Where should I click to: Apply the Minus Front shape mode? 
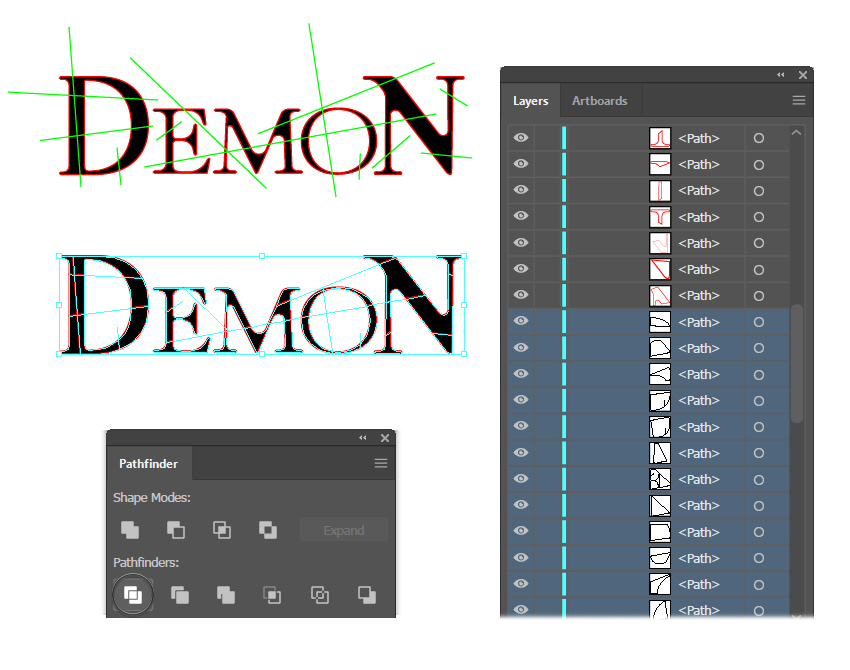176,529
